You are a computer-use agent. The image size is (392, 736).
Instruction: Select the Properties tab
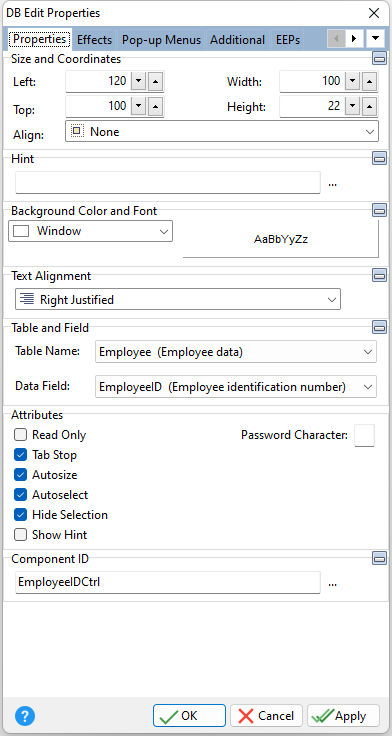click(39, 39)
